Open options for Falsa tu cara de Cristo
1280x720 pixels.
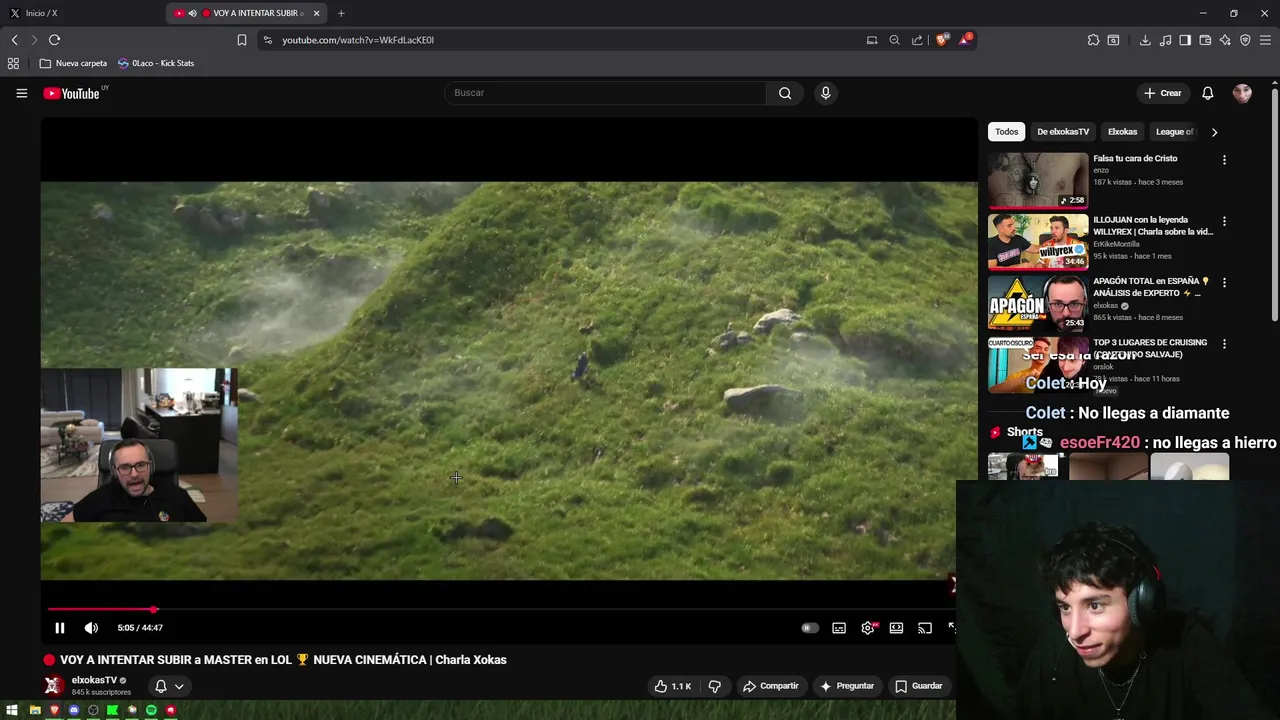coord(1224,160)
